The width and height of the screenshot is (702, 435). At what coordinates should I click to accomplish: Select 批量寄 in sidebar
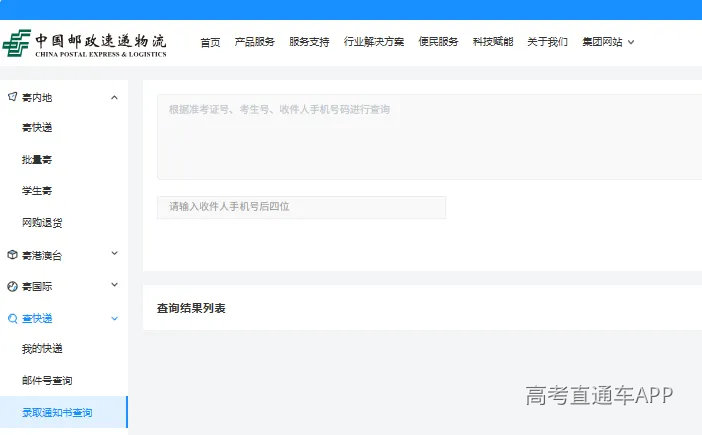[x=37, y=159]
